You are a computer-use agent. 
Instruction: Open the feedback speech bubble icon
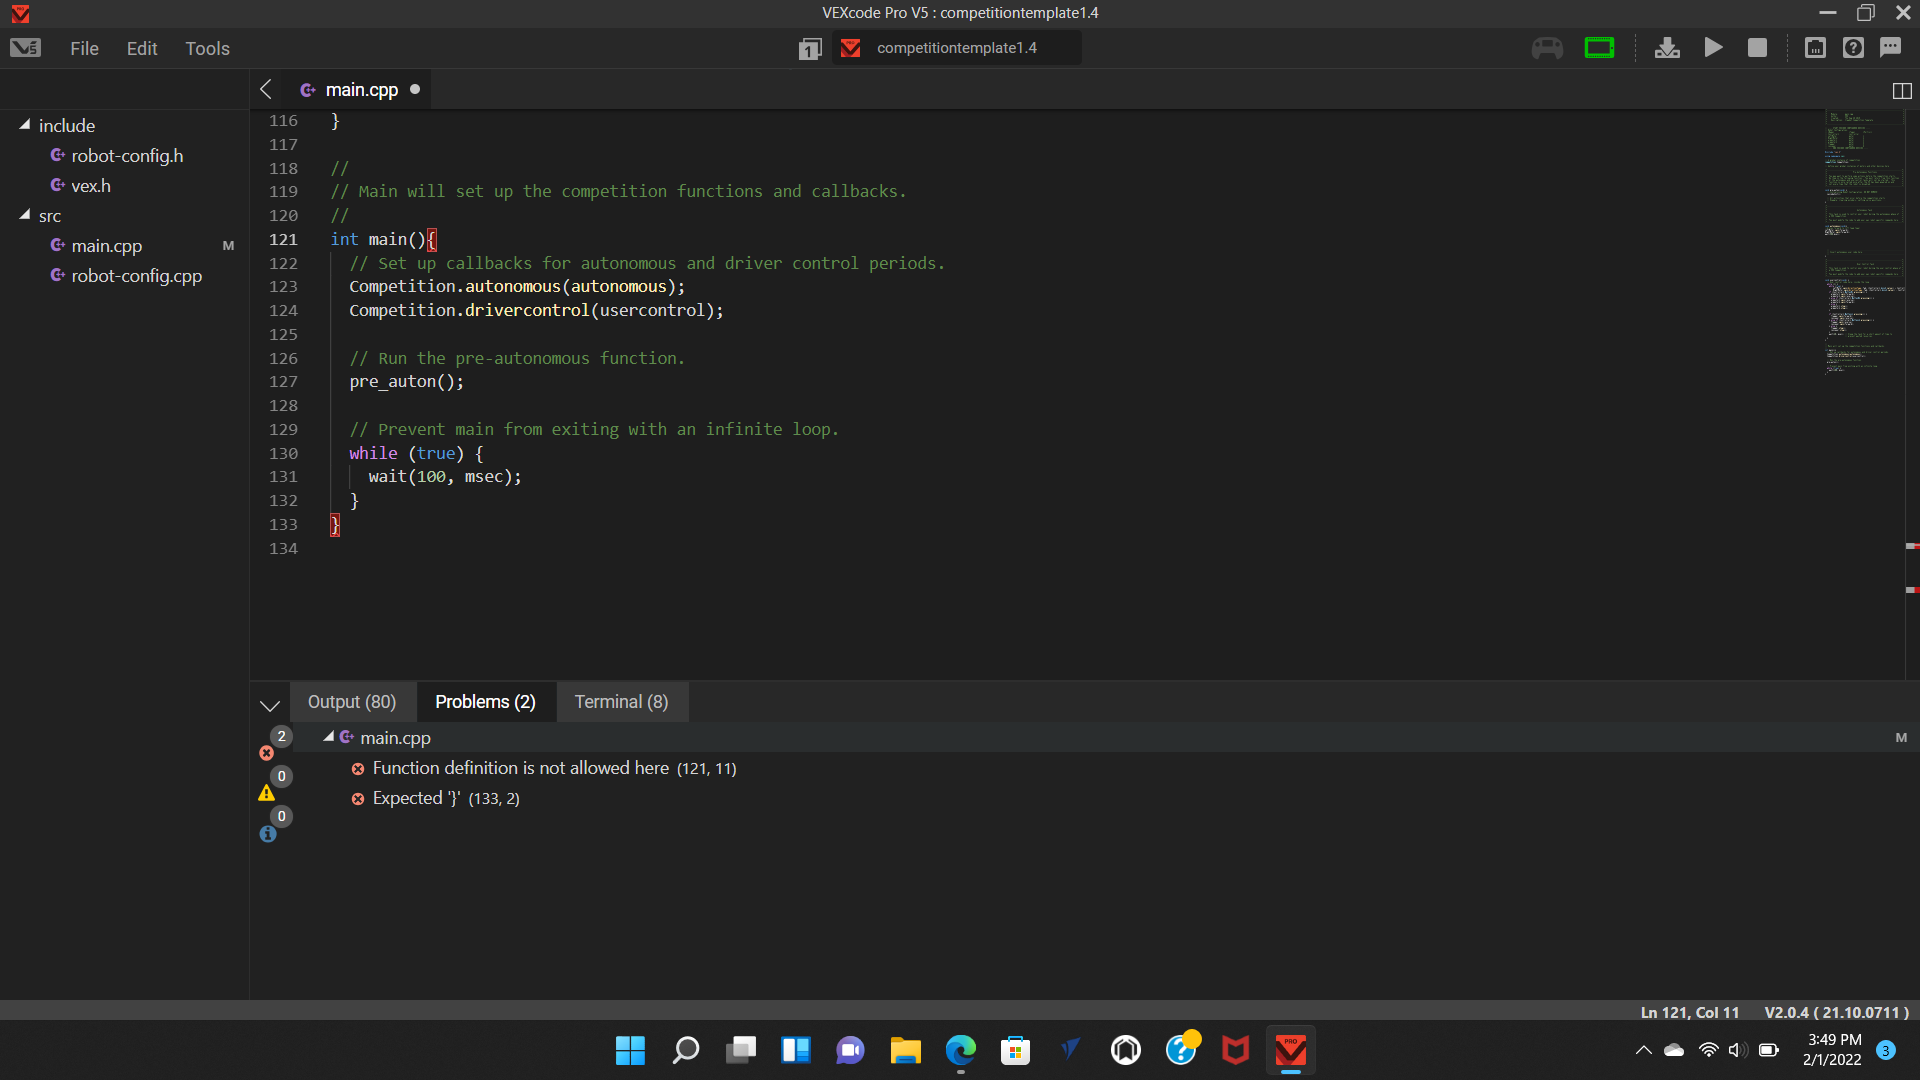tap(1890, 48)
